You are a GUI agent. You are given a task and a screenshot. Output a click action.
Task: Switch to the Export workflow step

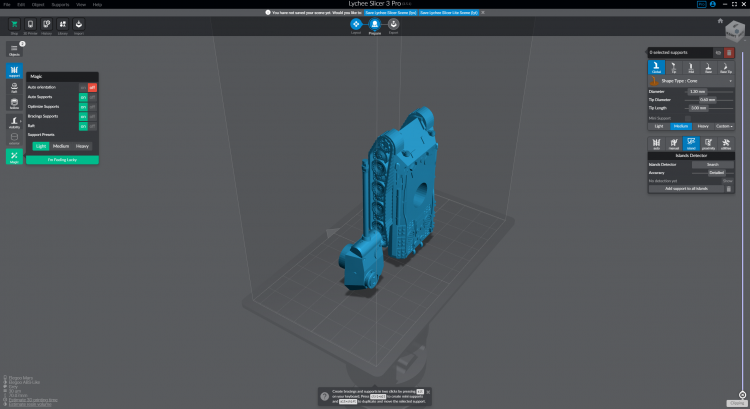pos(393,23)
